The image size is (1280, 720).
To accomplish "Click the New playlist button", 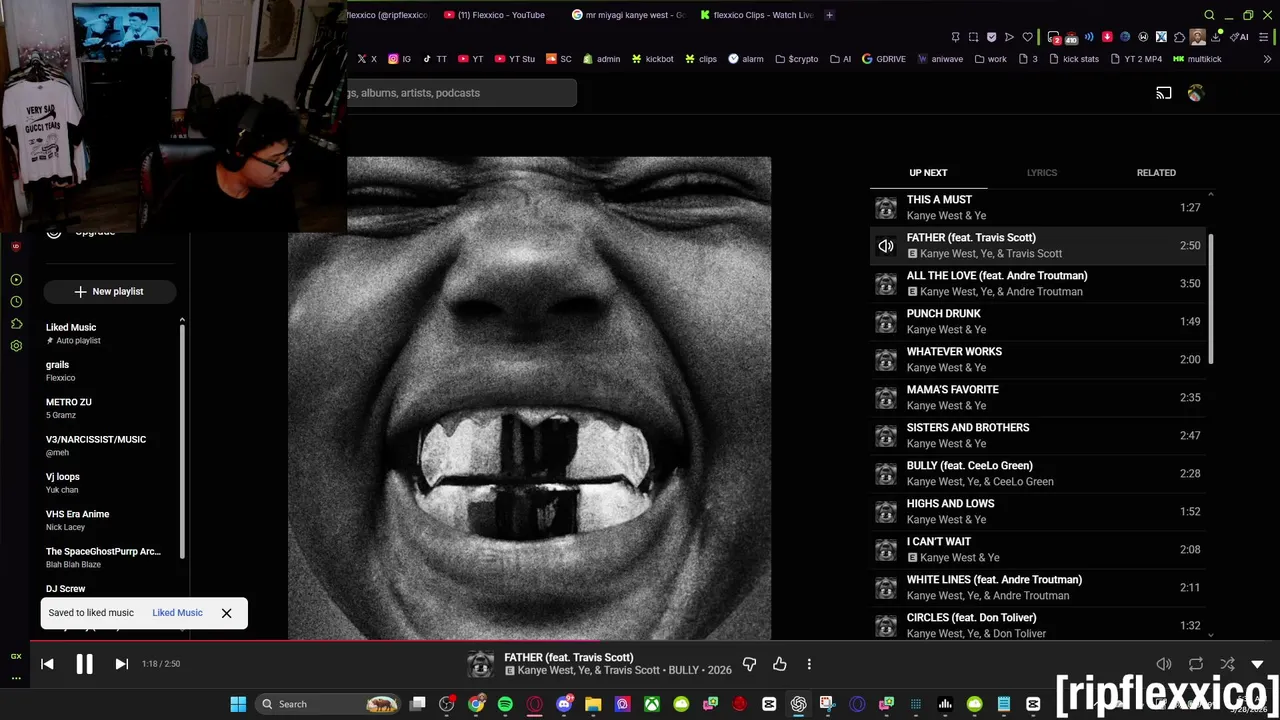I will pyautogui.click(x=109, y=291).
